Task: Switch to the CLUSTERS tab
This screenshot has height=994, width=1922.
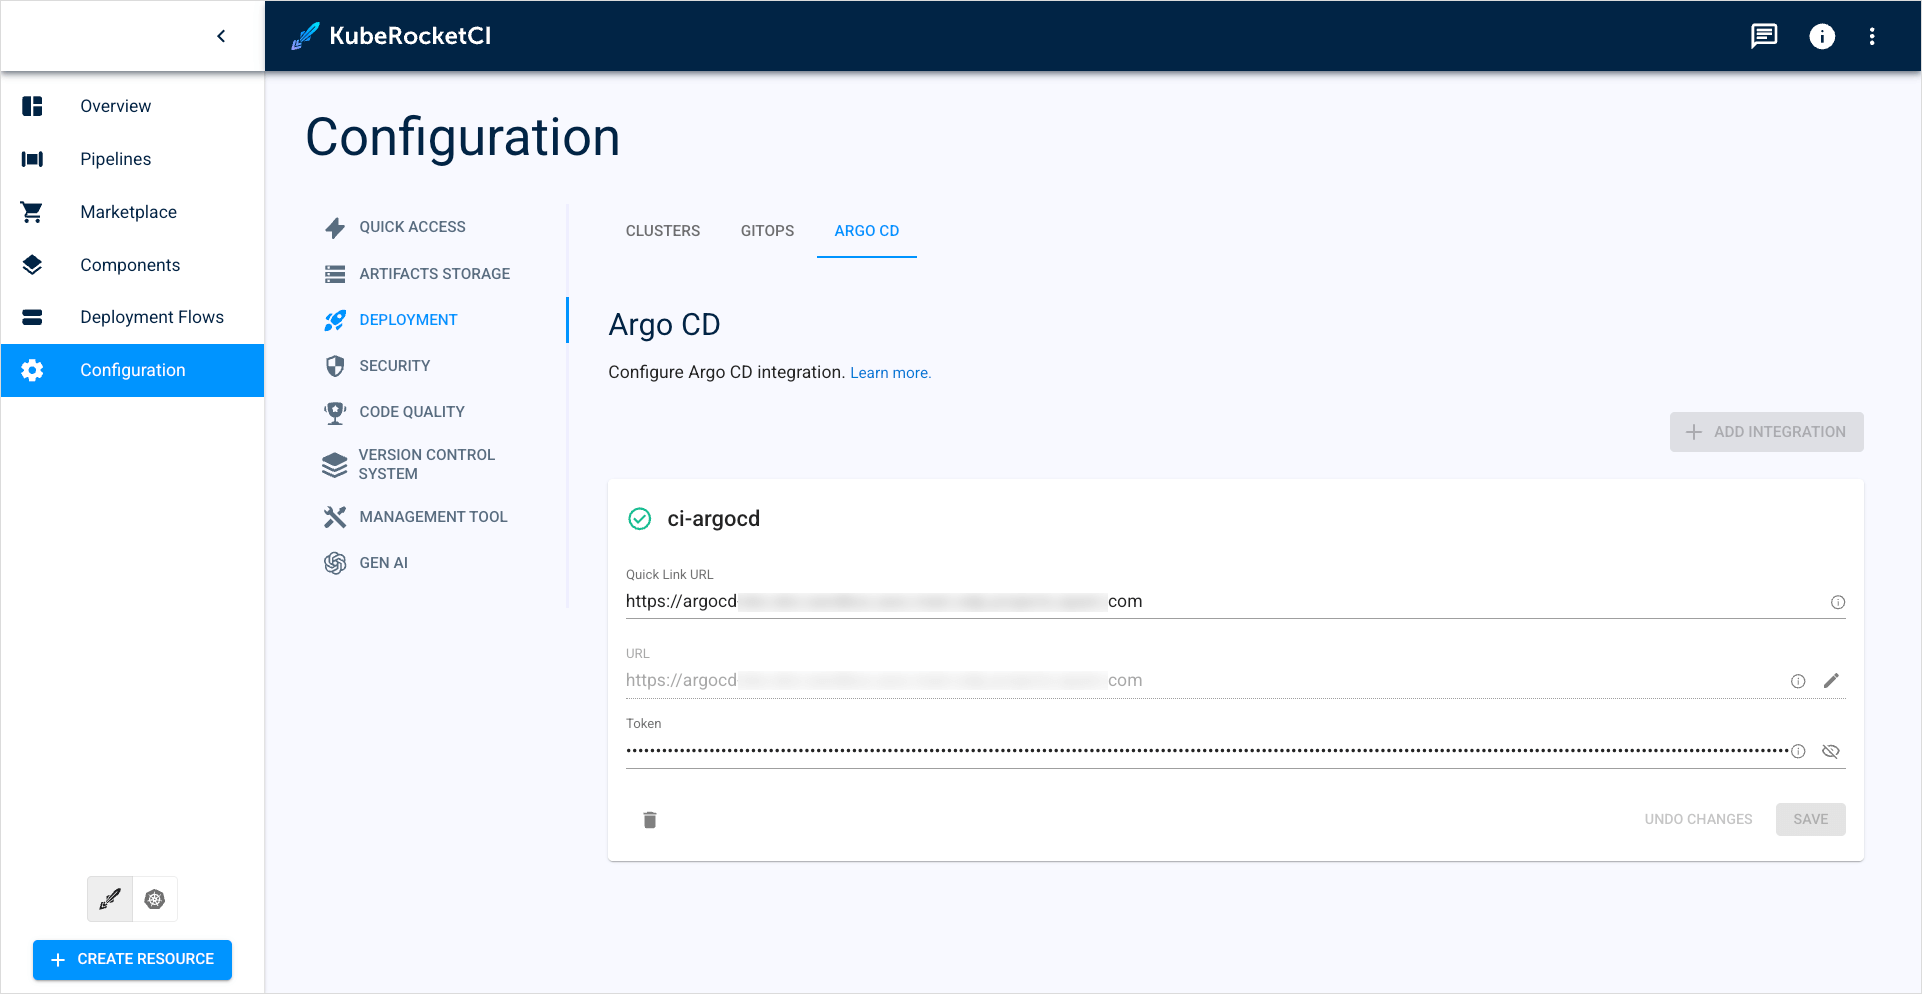Action: click(662, 231)
